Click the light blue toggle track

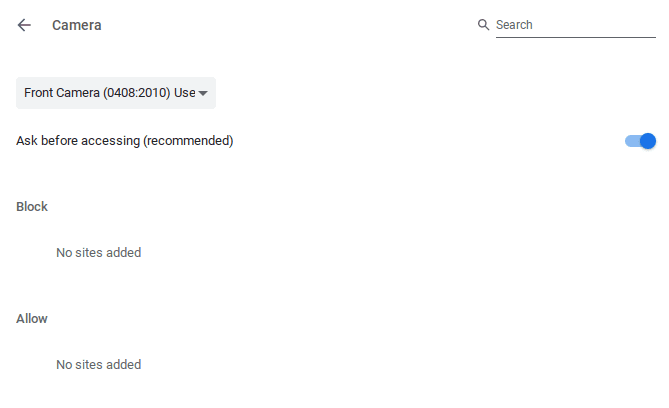(632, 141)
